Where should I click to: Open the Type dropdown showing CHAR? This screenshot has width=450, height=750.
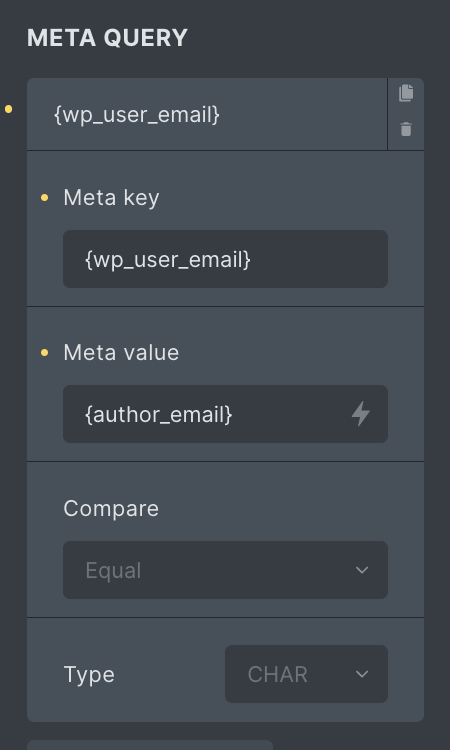pyautogui.click(x=306, y=674)
